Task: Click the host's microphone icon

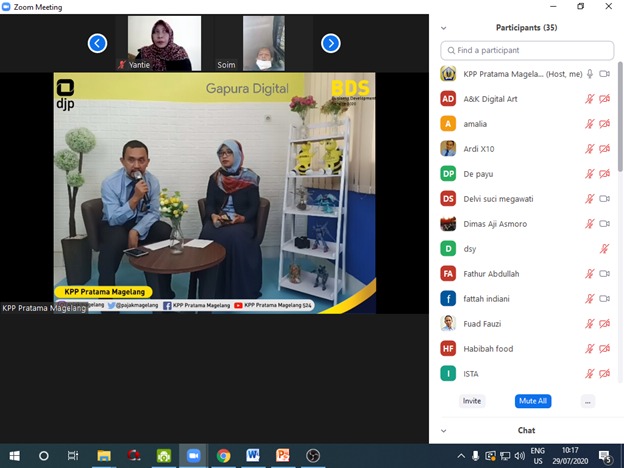Action: (x=590, y=74)
